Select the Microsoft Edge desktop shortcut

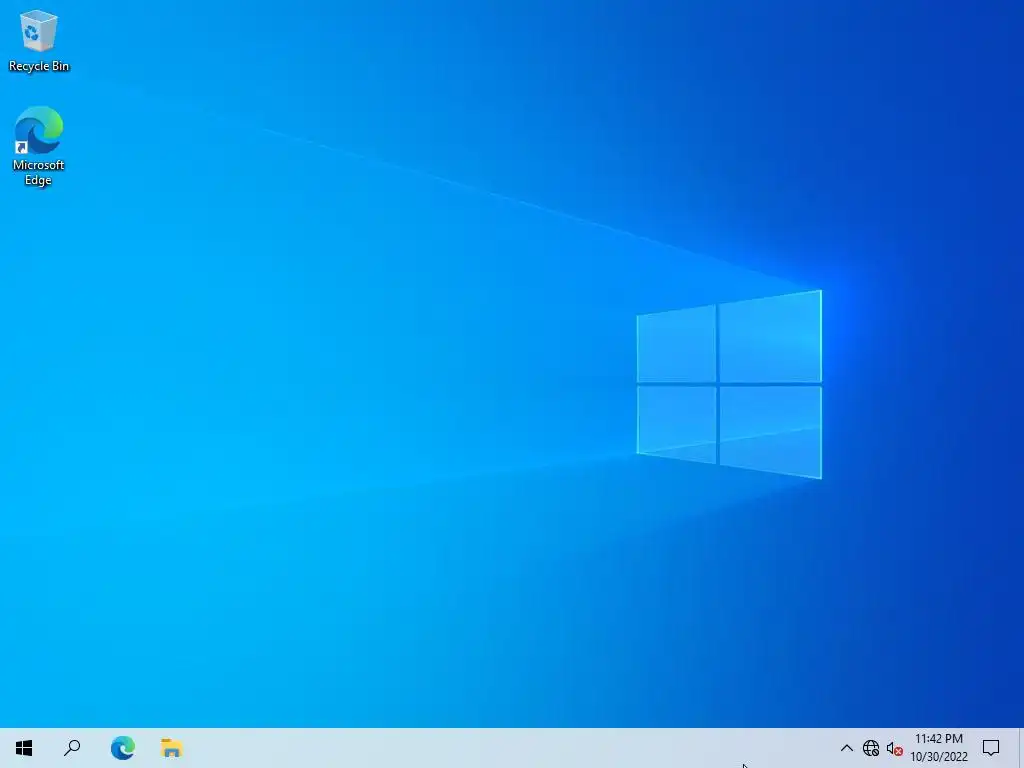click(39, 146)
